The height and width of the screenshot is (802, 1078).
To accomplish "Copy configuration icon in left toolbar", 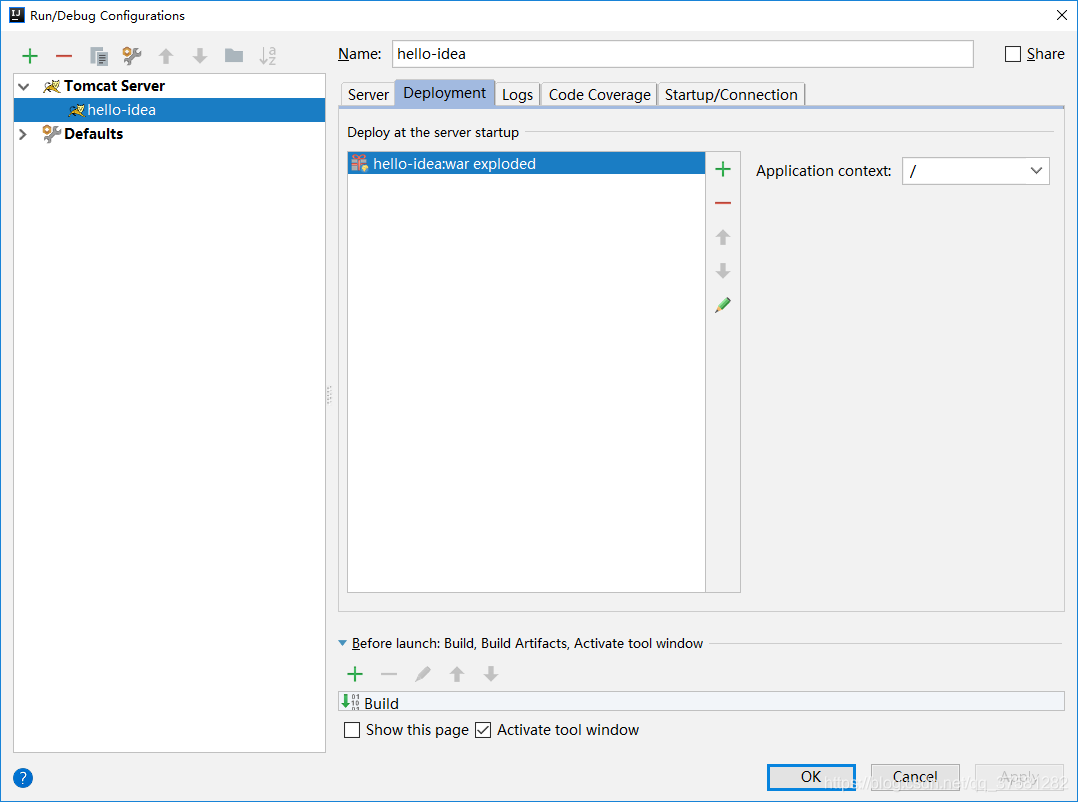I will click(x=98, y=56).
